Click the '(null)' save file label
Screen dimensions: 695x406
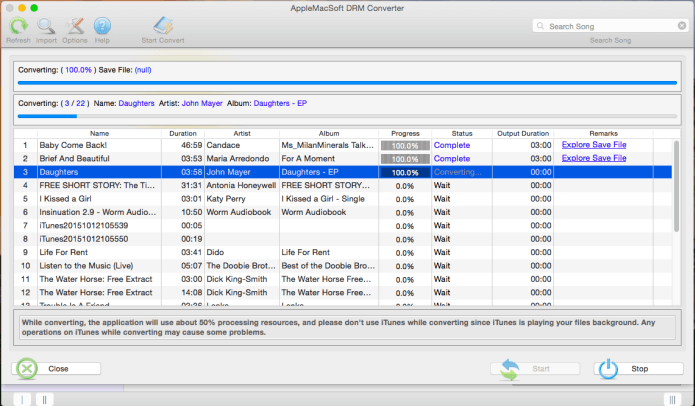point(143,70)
